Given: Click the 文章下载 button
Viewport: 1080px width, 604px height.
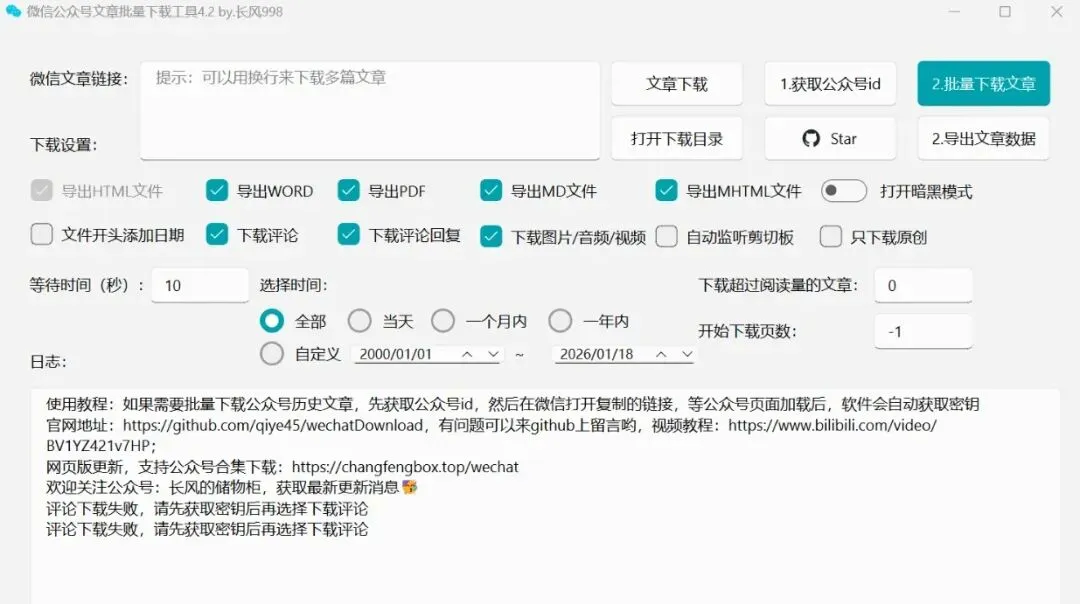Looking at the screenshot, I should [676, 84].
